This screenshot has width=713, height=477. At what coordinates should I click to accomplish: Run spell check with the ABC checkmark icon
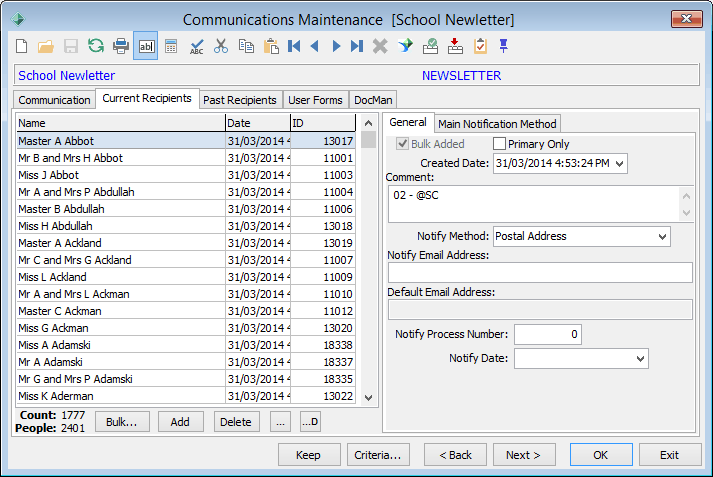point(196,46)
